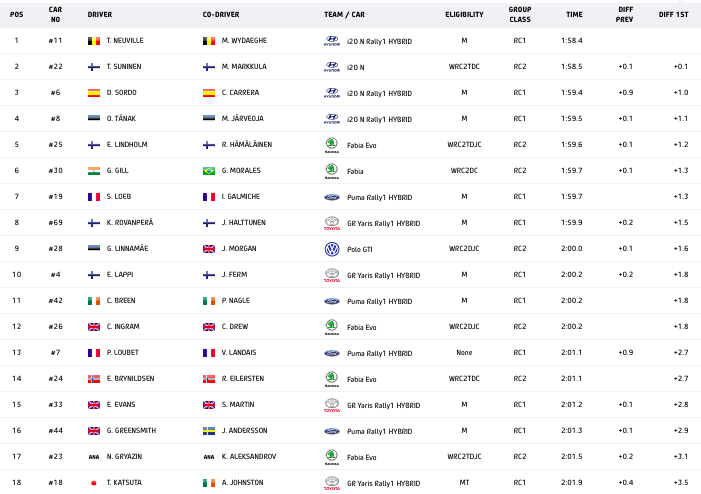Click the Hyundai logo in Neuville's row
Viewport: 701px width, 494px height.
point(332,41)
